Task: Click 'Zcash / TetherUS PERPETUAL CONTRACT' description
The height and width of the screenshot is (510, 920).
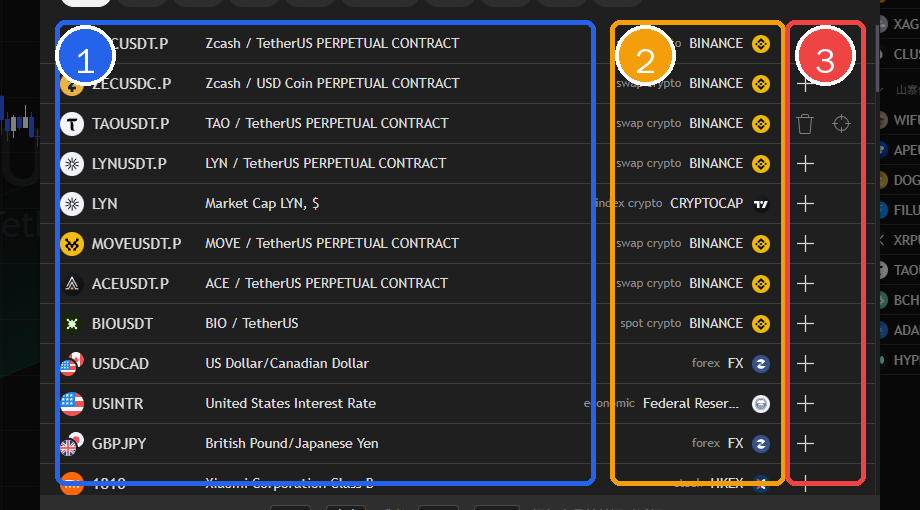Action: (x=332, y=43)
